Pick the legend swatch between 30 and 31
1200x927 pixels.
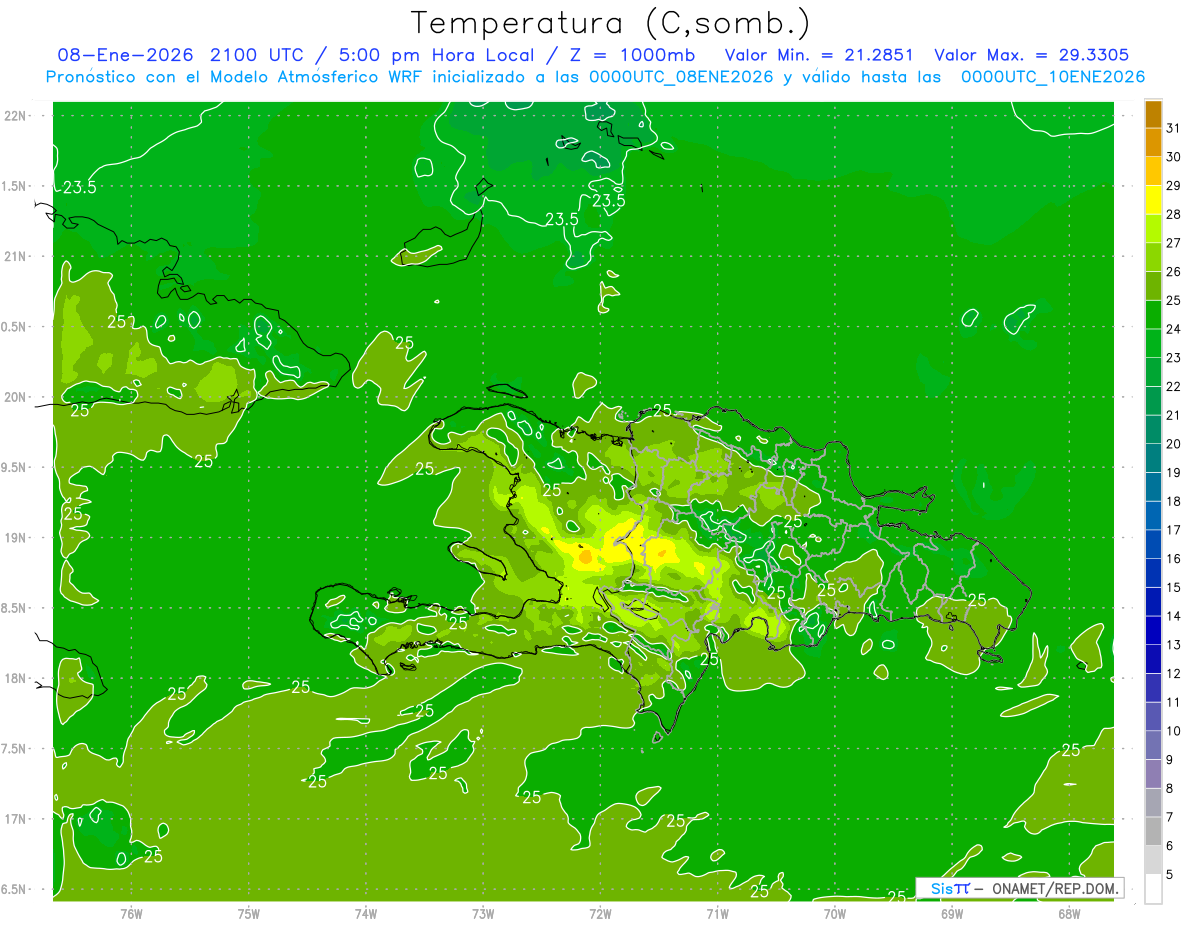1153,143
